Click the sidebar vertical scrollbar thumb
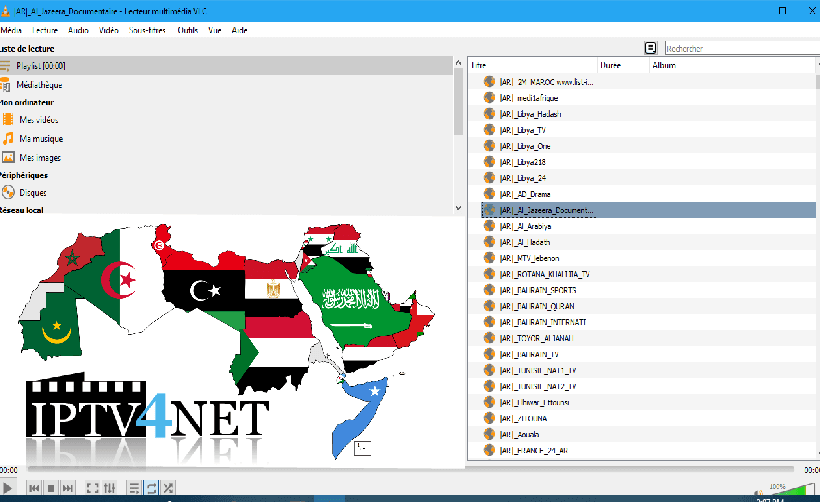The image size is (820, 502). point(459,102)
